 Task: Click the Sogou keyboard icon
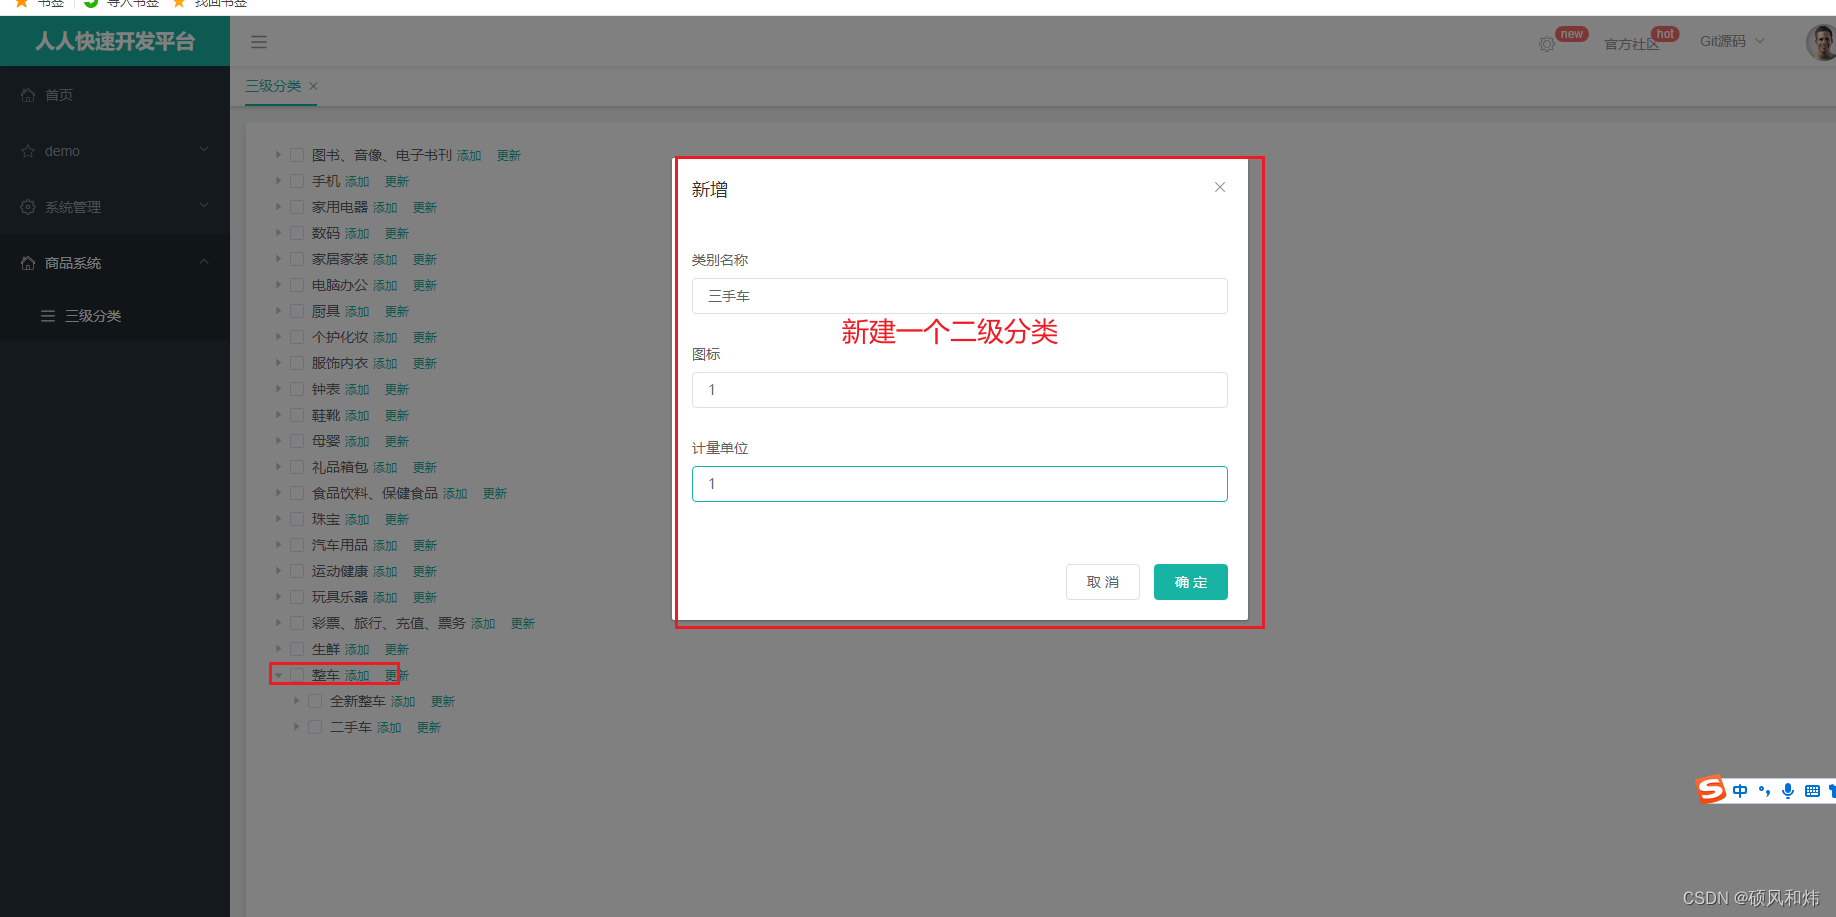(x=1812, y=791)
